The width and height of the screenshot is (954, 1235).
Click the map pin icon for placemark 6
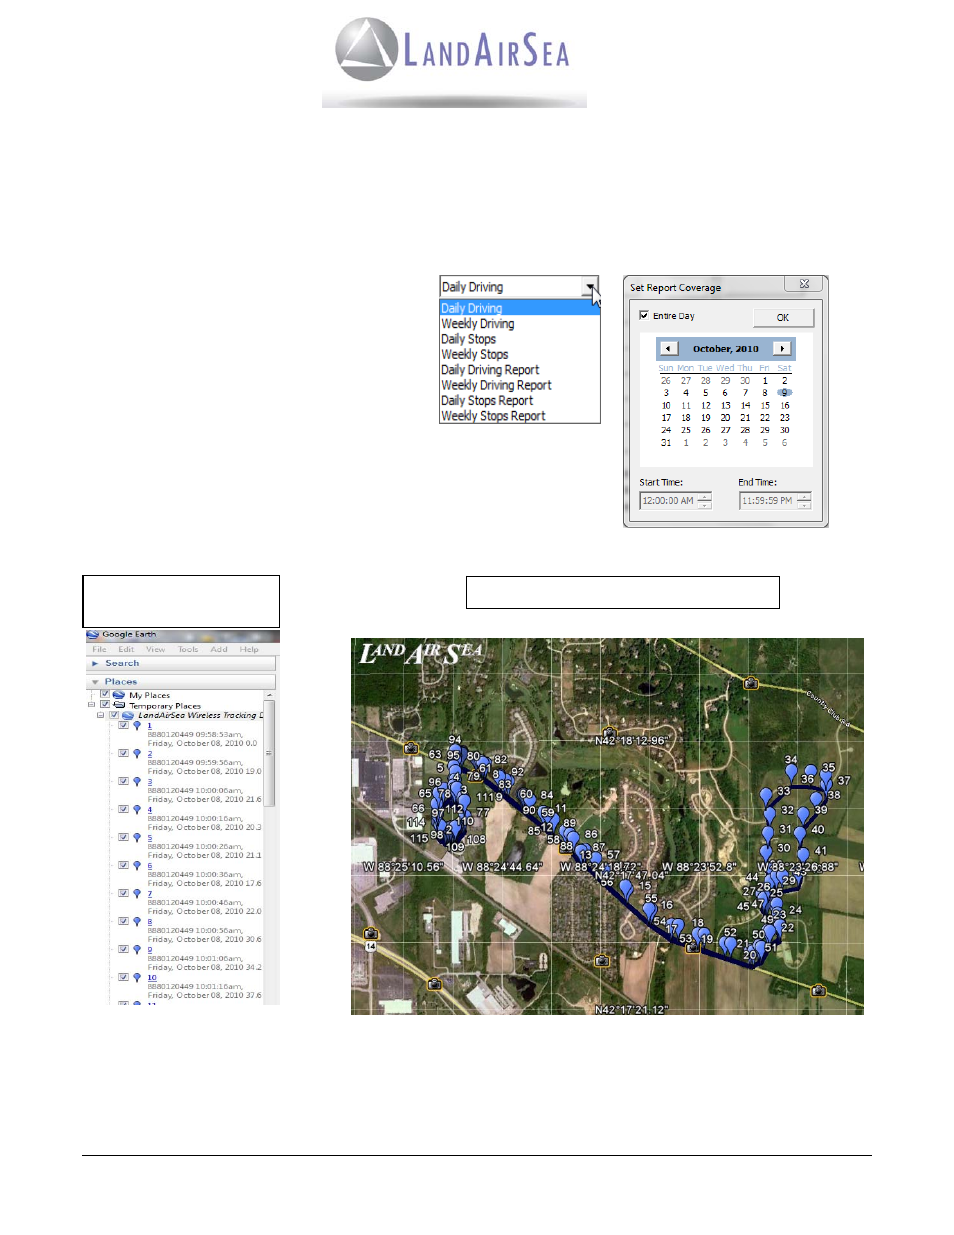[137, 866]
